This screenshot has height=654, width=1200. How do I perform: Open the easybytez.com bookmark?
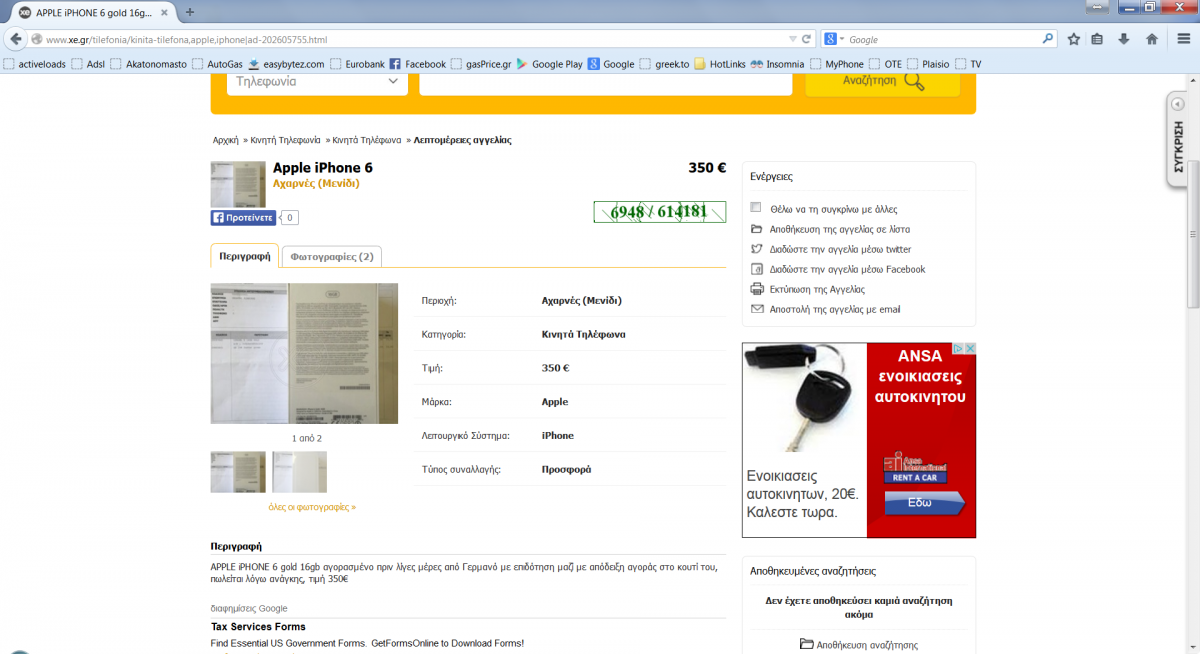click(x=286, y=64)
